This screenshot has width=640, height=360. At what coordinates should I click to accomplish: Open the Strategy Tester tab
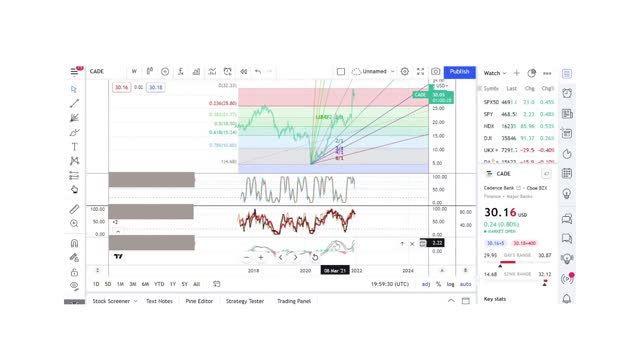click(x=245, y=301)
